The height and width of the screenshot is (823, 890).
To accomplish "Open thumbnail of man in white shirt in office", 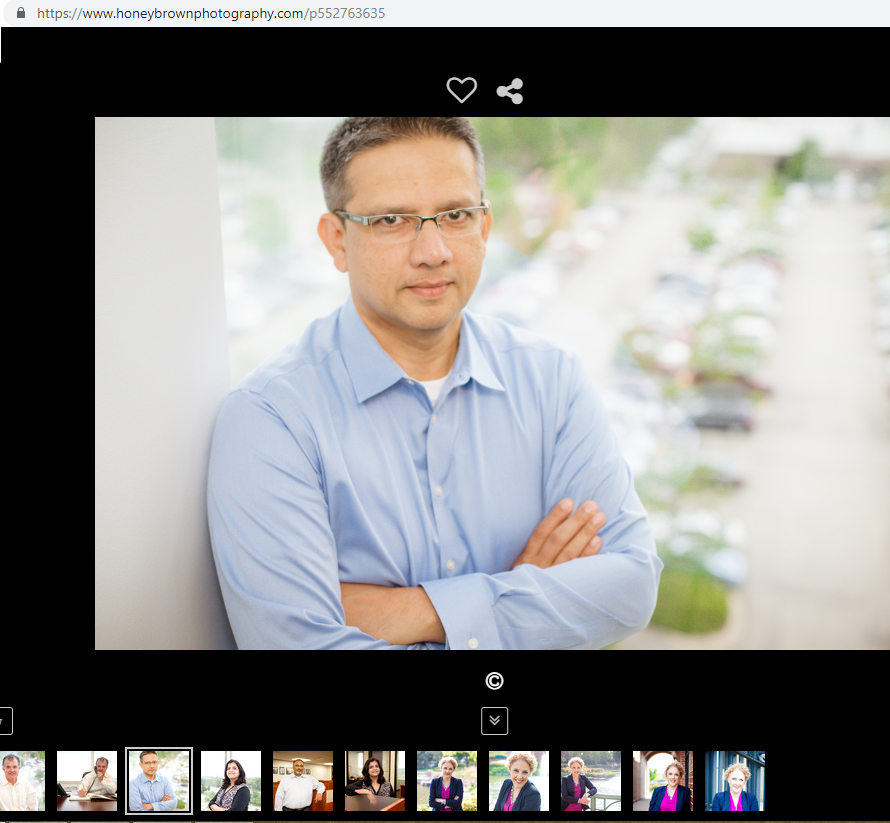I will (303, 781).
